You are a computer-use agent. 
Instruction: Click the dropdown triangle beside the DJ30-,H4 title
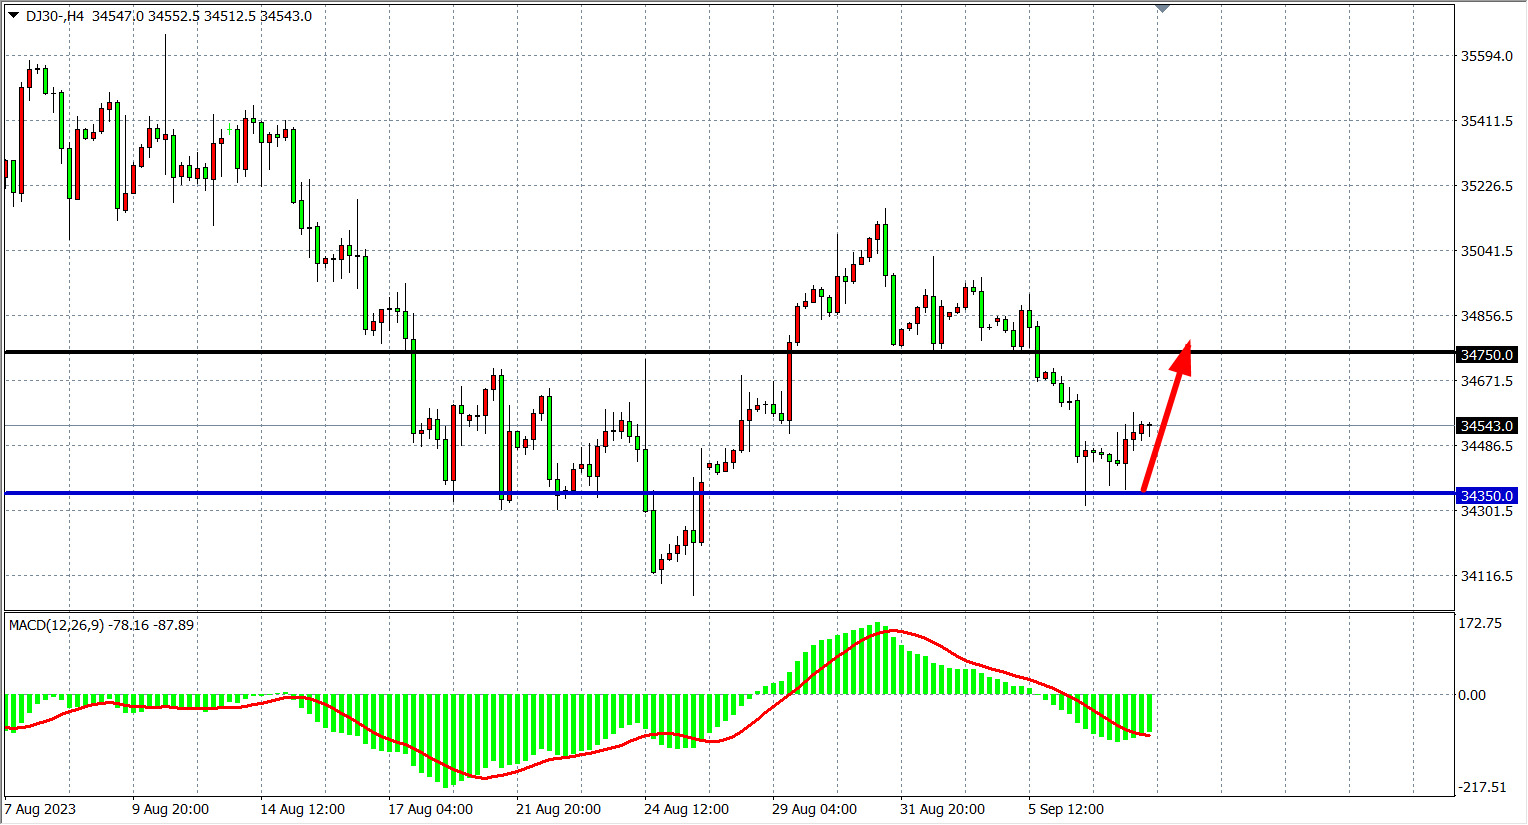click(x=13, y=15)
